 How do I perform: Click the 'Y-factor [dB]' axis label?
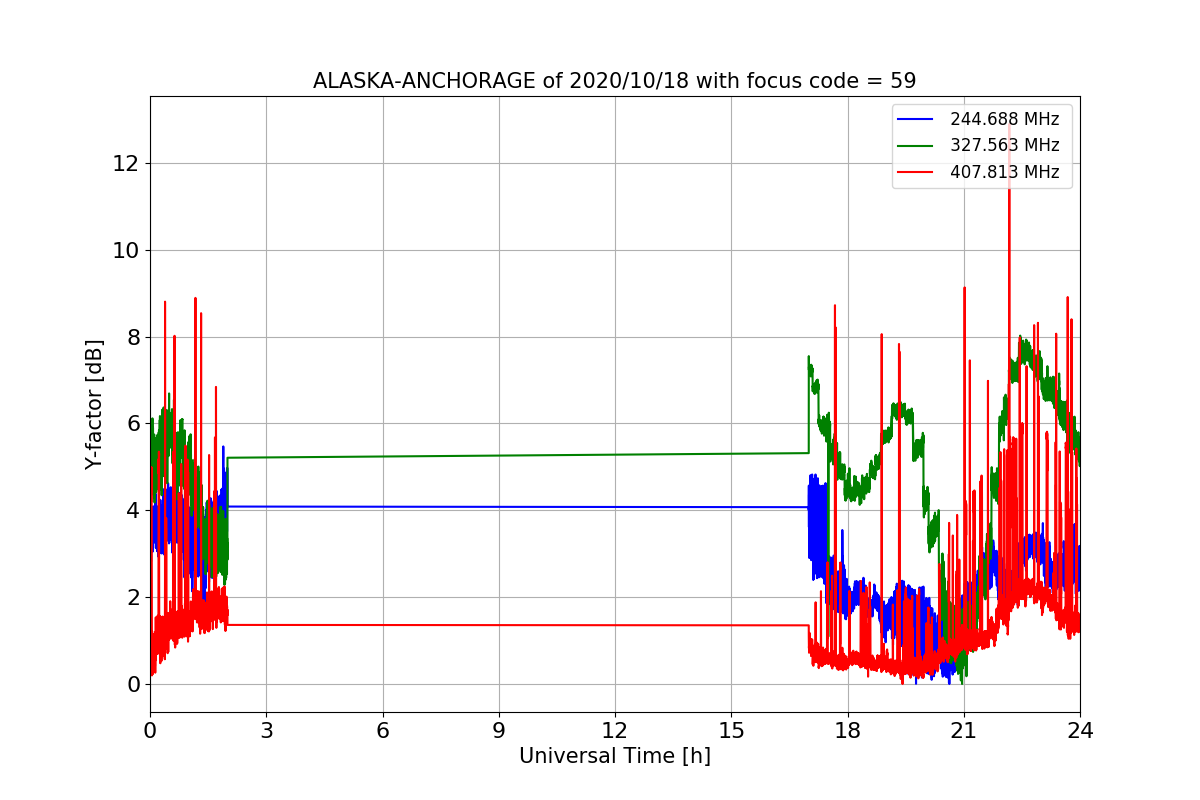[94, 405]
